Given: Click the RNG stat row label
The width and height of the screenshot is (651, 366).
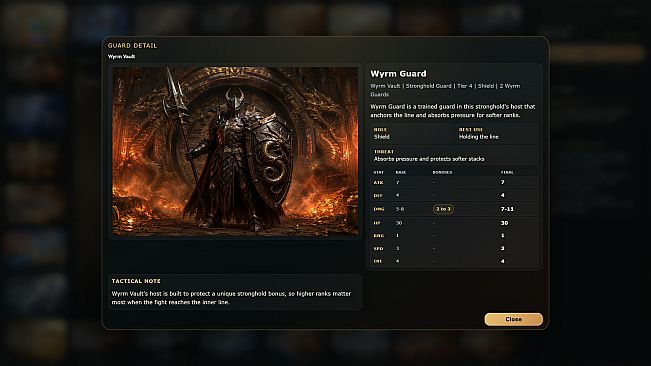Looking at the screenshot, I should (379, 235).
